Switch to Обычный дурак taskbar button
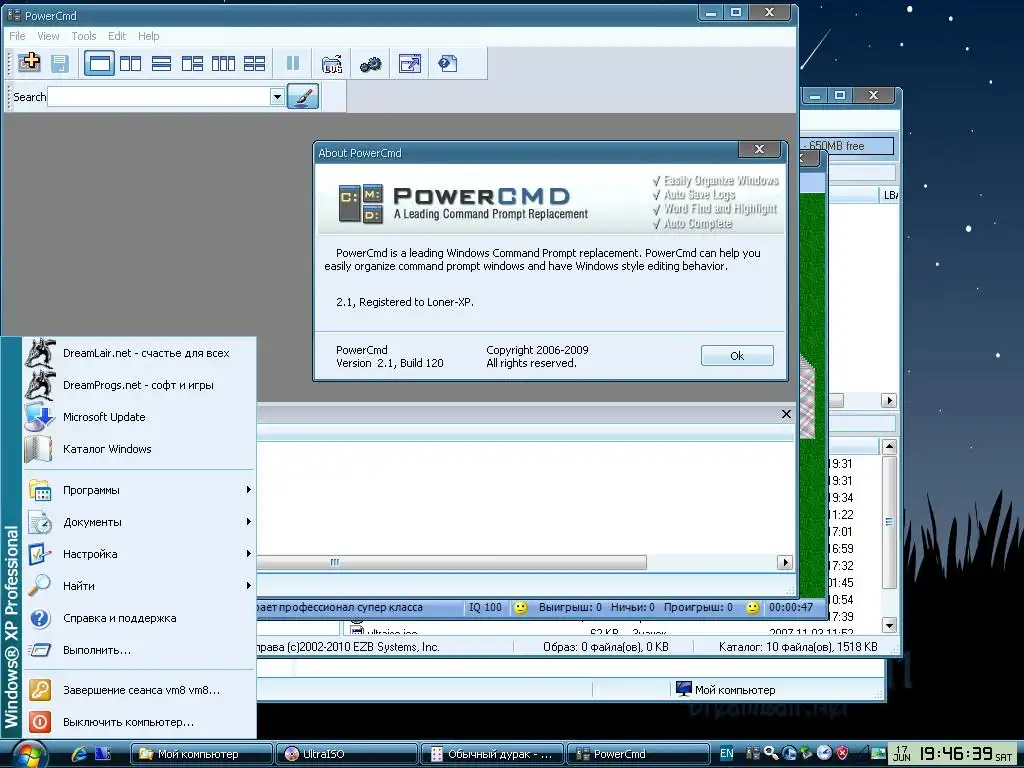This screenshot has height=768, width=1024. (x=492, y=754)
